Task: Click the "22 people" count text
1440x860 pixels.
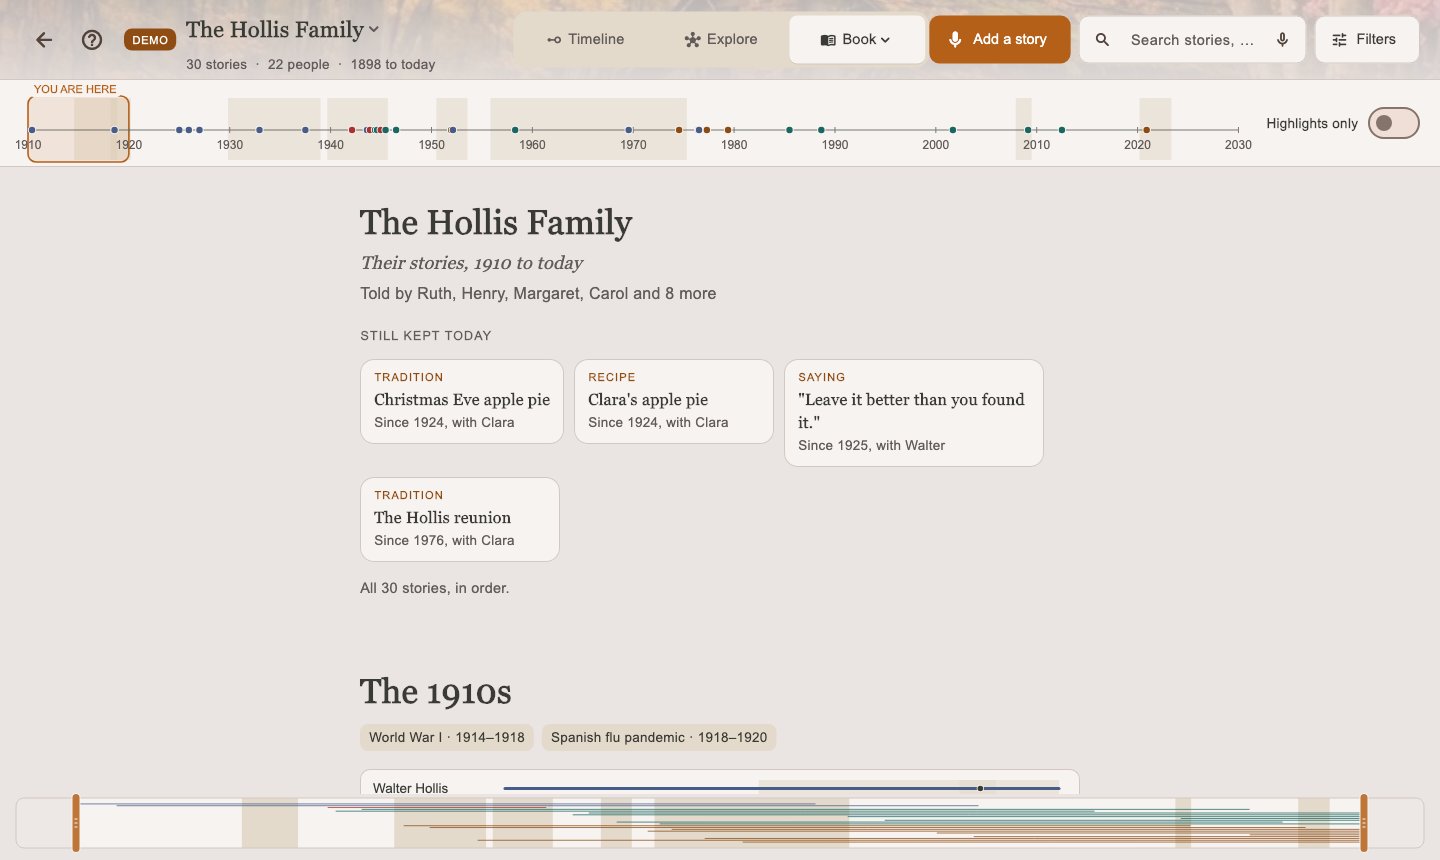Action: 298,64
